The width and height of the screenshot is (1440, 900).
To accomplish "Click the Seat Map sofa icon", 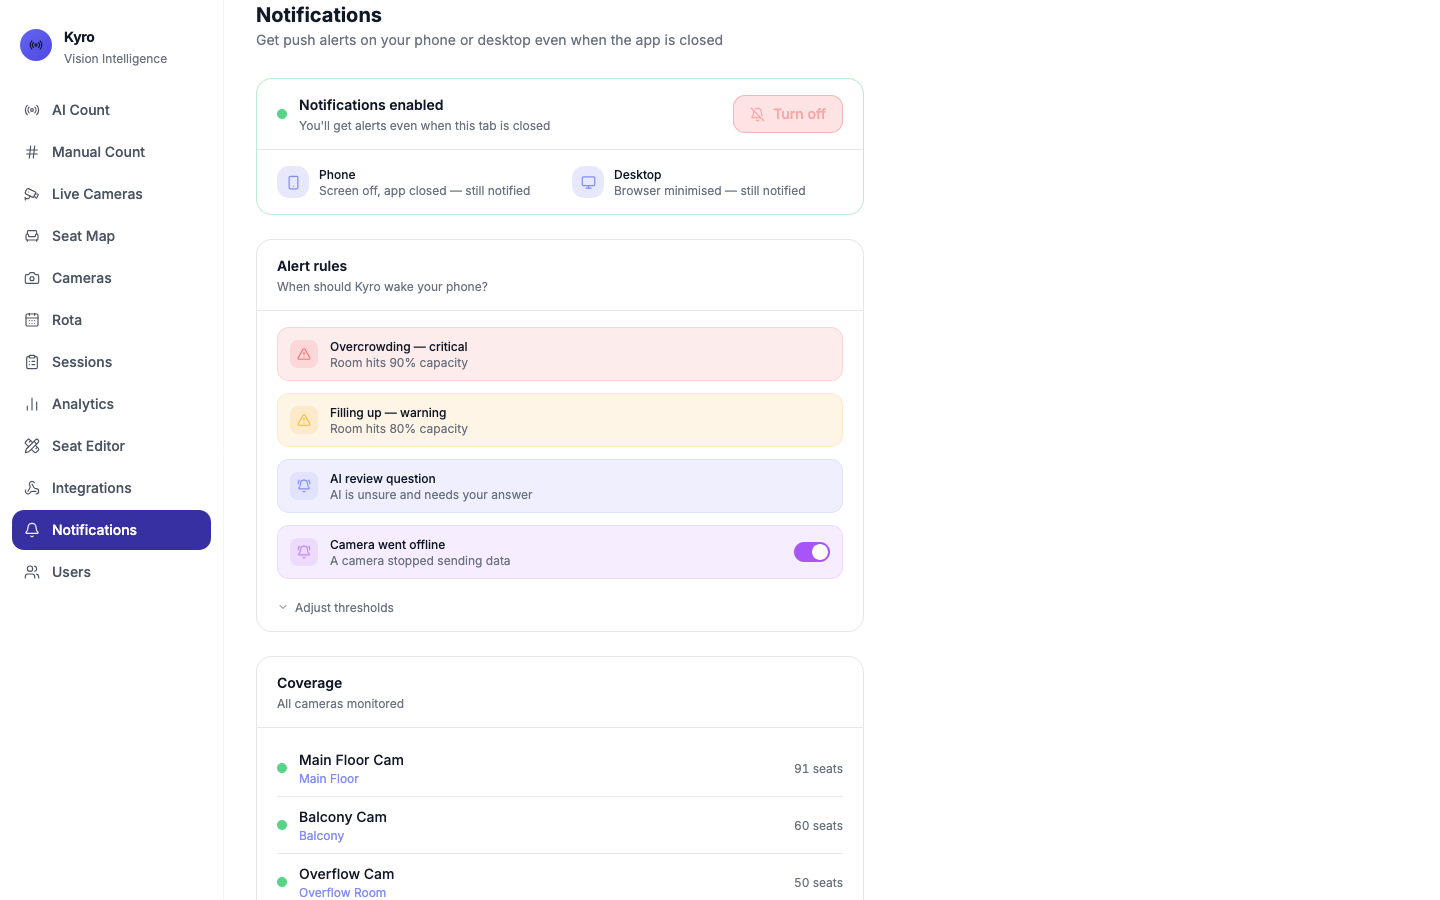I will click(32, 236).
